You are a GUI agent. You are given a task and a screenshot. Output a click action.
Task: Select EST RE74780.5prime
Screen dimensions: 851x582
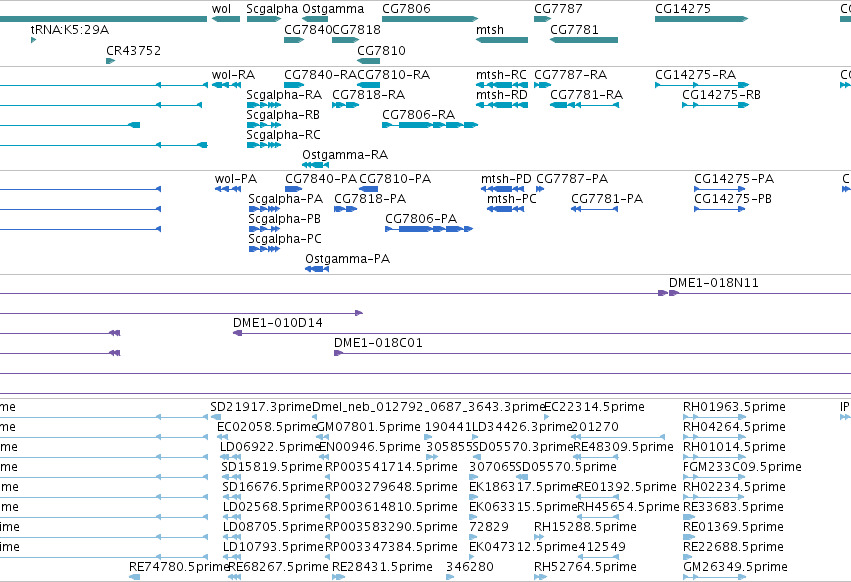179,567
